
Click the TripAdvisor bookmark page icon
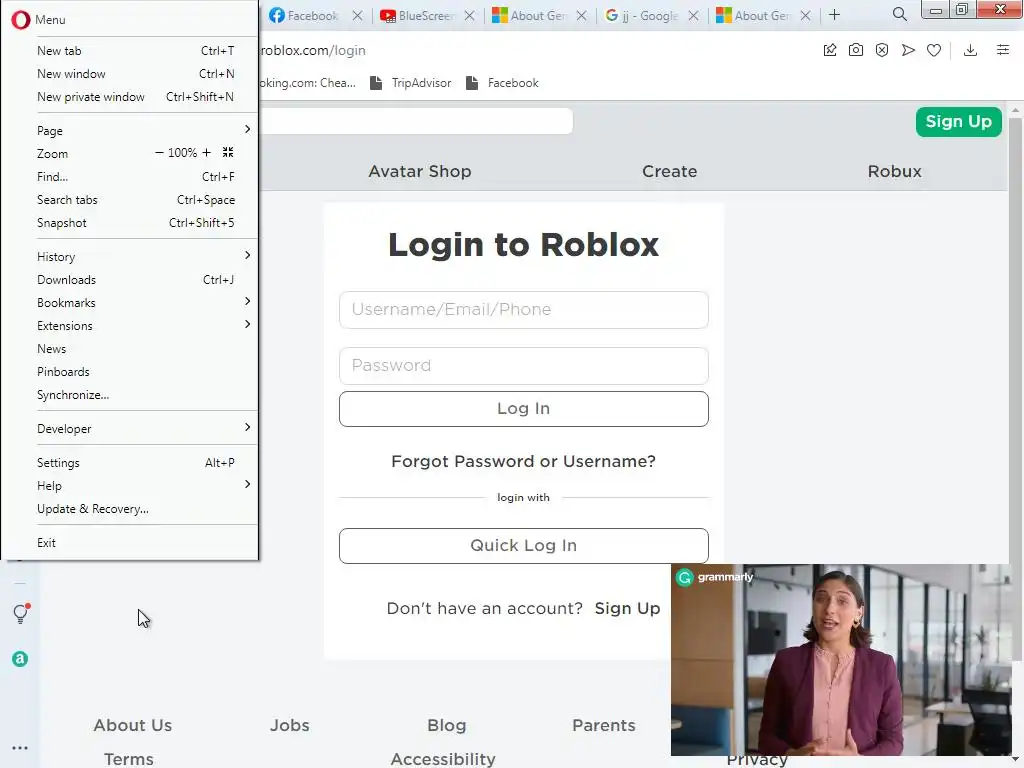[x=376, y=83]
